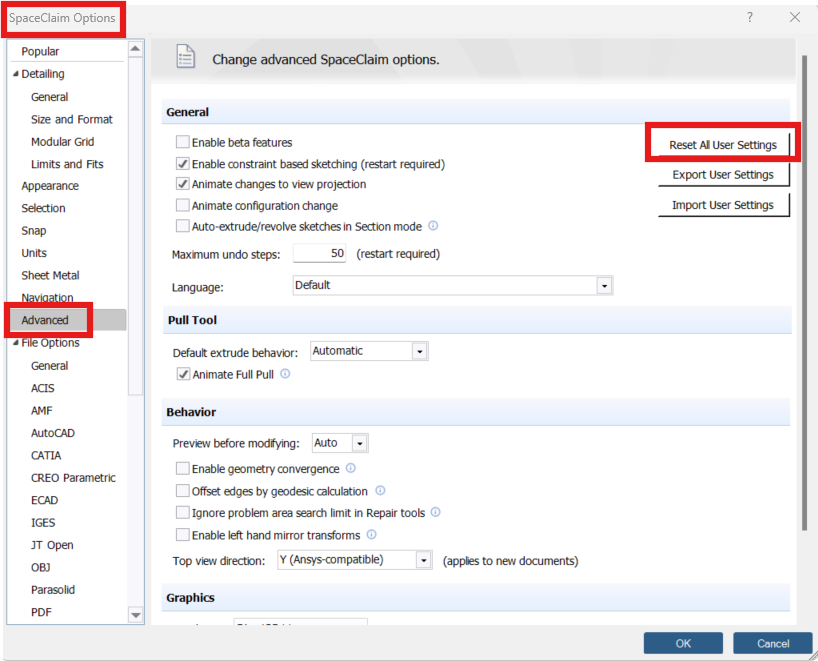Open the Appearance category

pos(50,186)
